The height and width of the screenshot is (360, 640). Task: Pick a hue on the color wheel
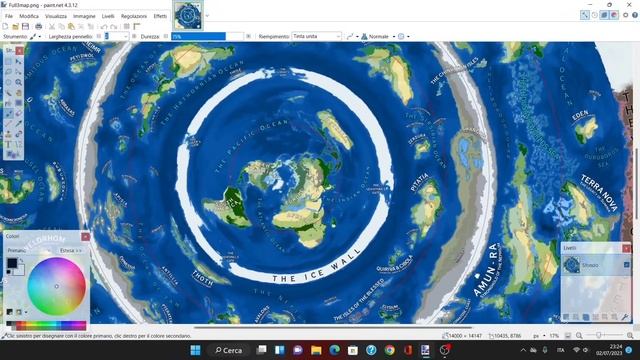pos(56,286)
